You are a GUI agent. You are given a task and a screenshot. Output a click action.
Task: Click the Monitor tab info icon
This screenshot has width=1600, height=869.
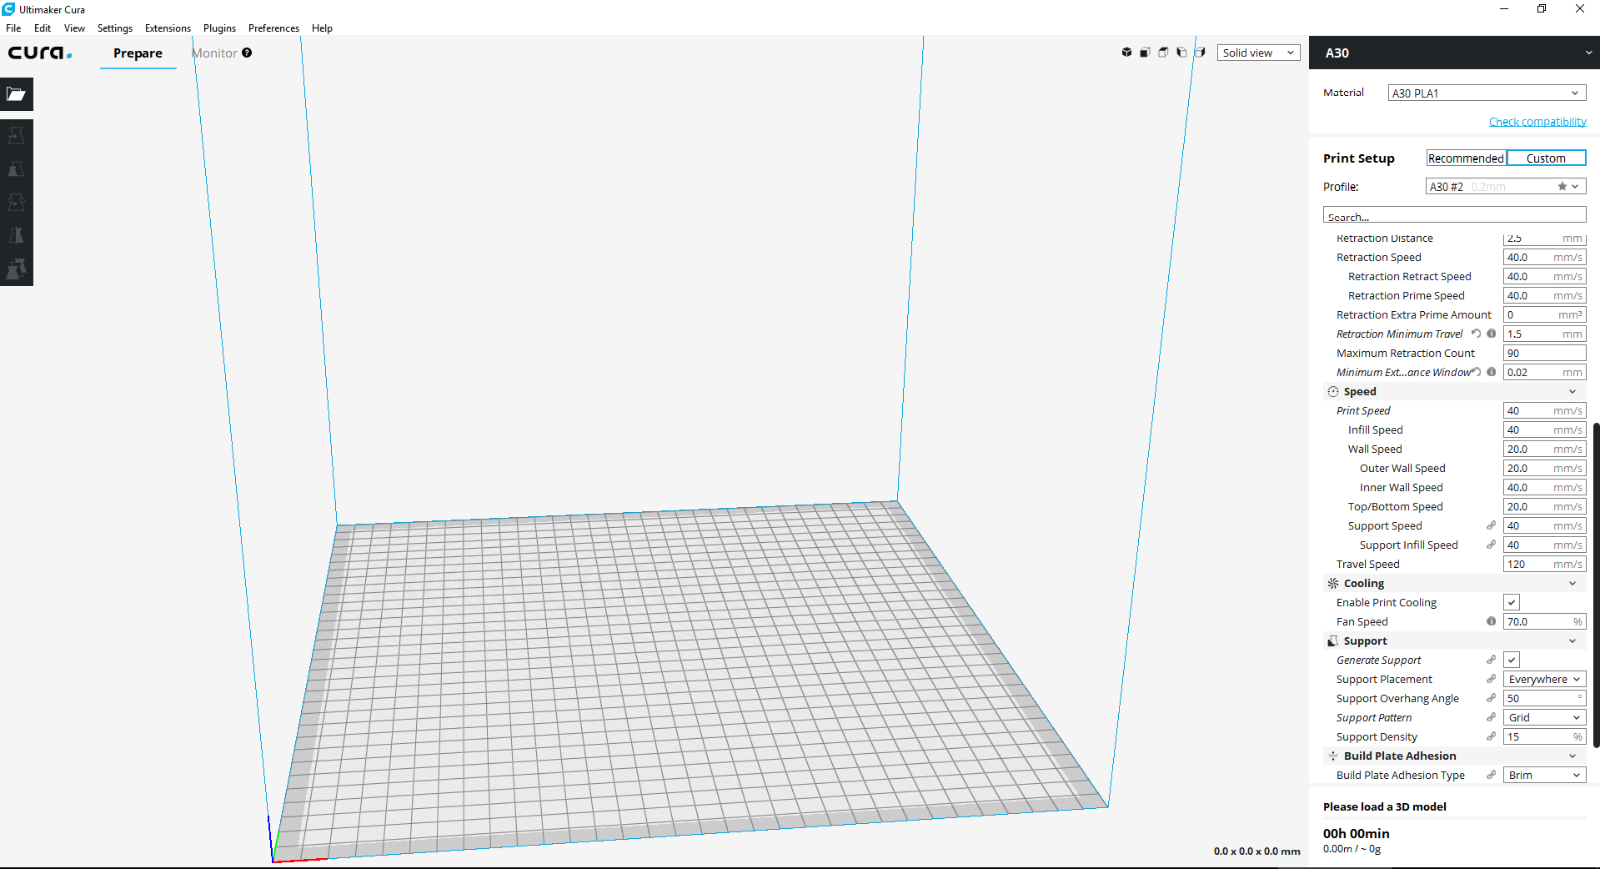coord(247,53)
